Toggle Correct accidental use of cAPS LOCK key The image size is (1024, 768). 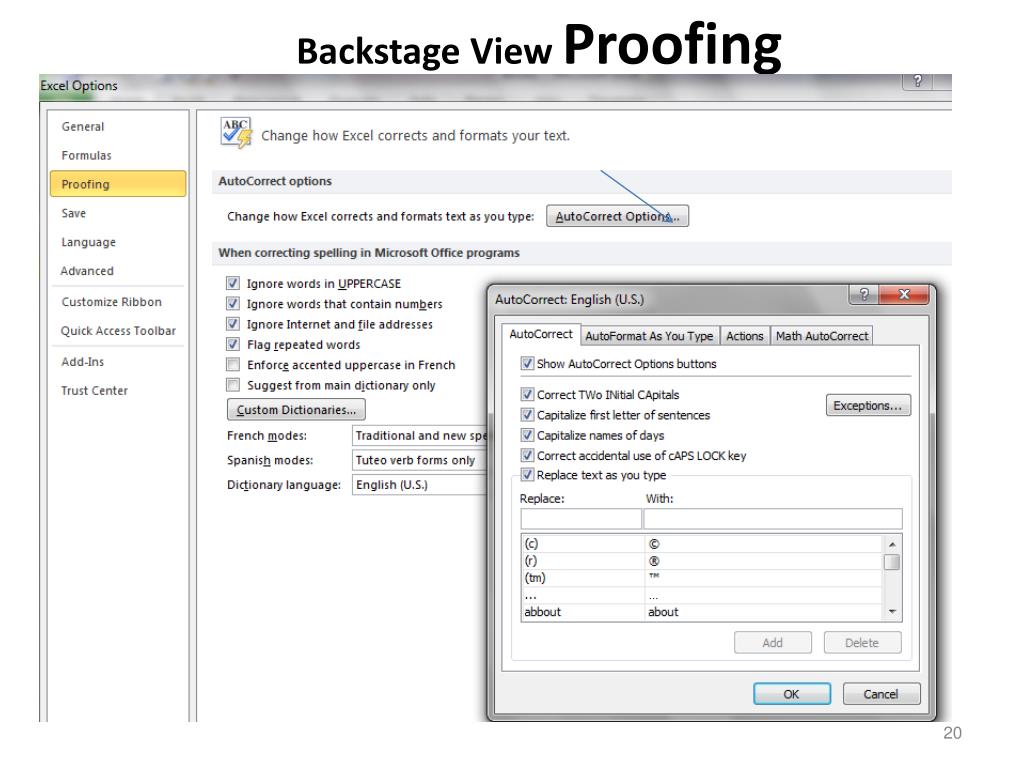527,455
